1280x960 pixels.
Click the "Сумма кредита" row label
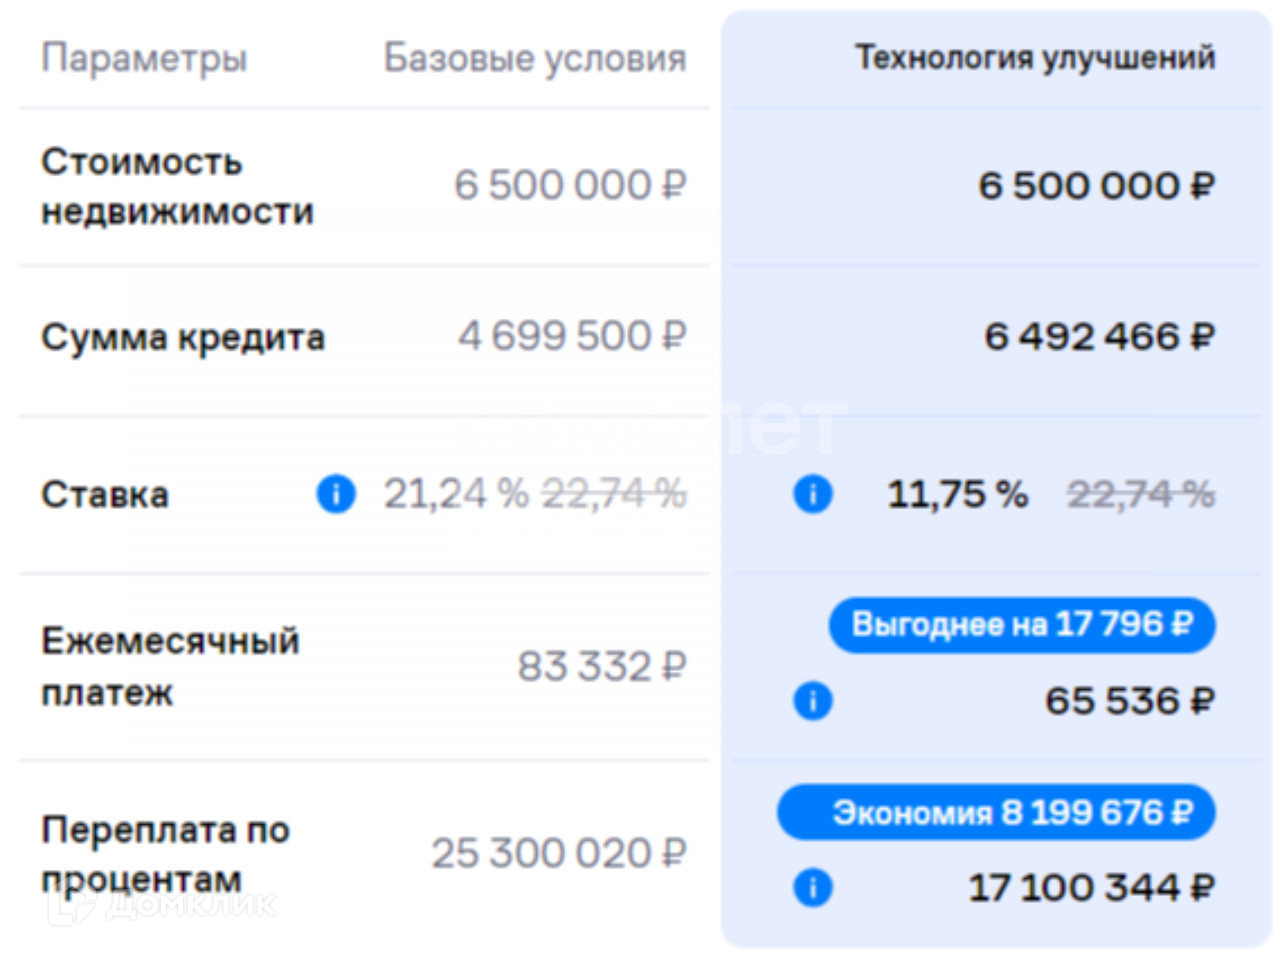point(183,338)
